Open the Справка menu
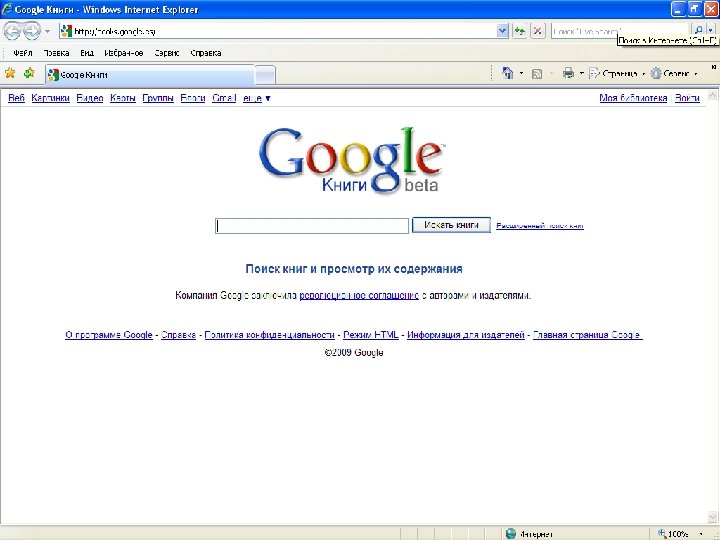 click(206, 53)
